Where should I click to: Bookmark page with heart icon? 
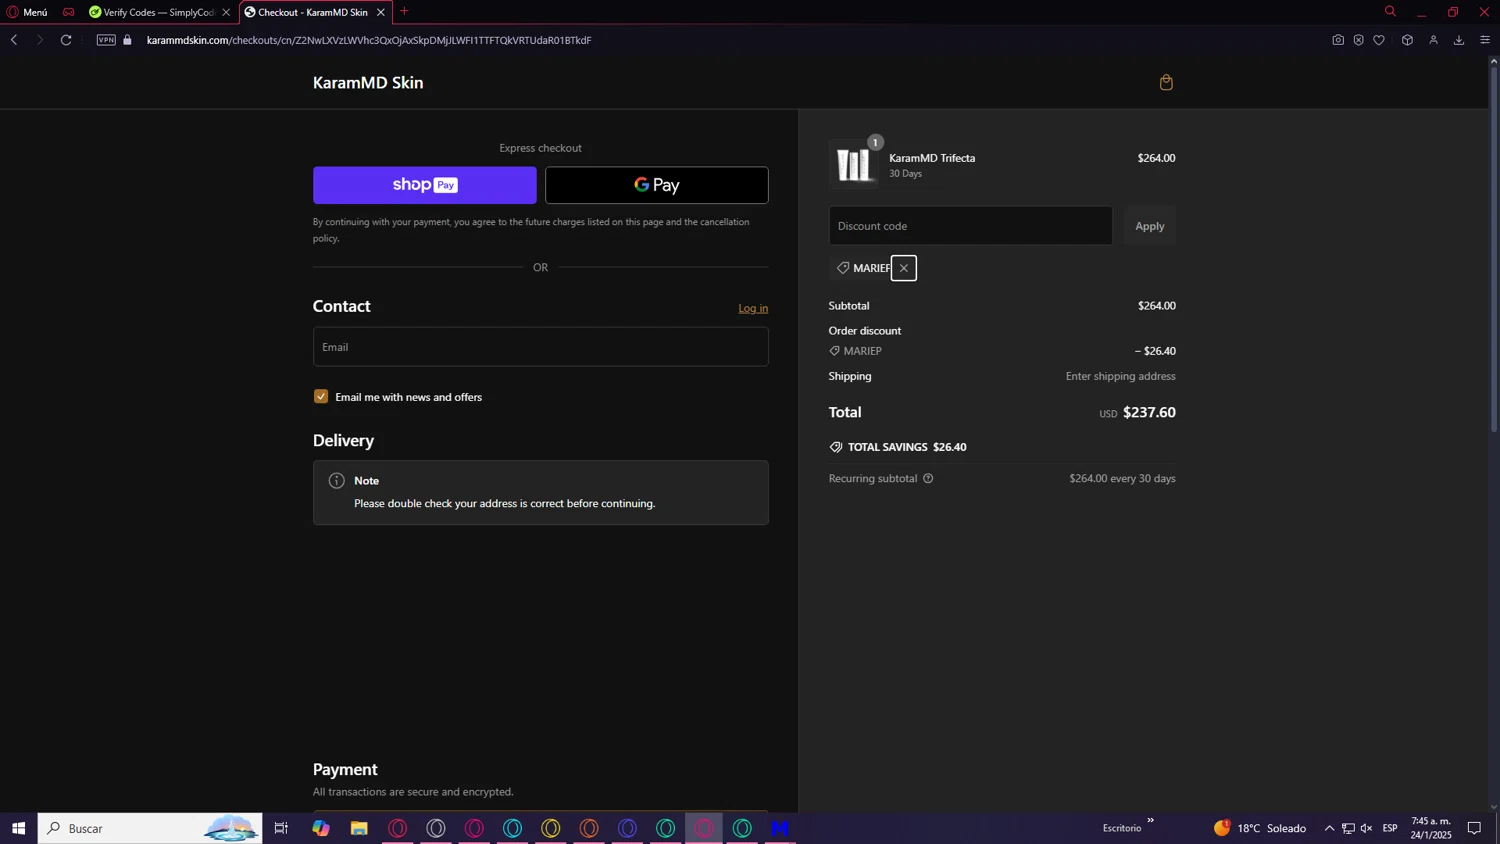coord(1379,40)
